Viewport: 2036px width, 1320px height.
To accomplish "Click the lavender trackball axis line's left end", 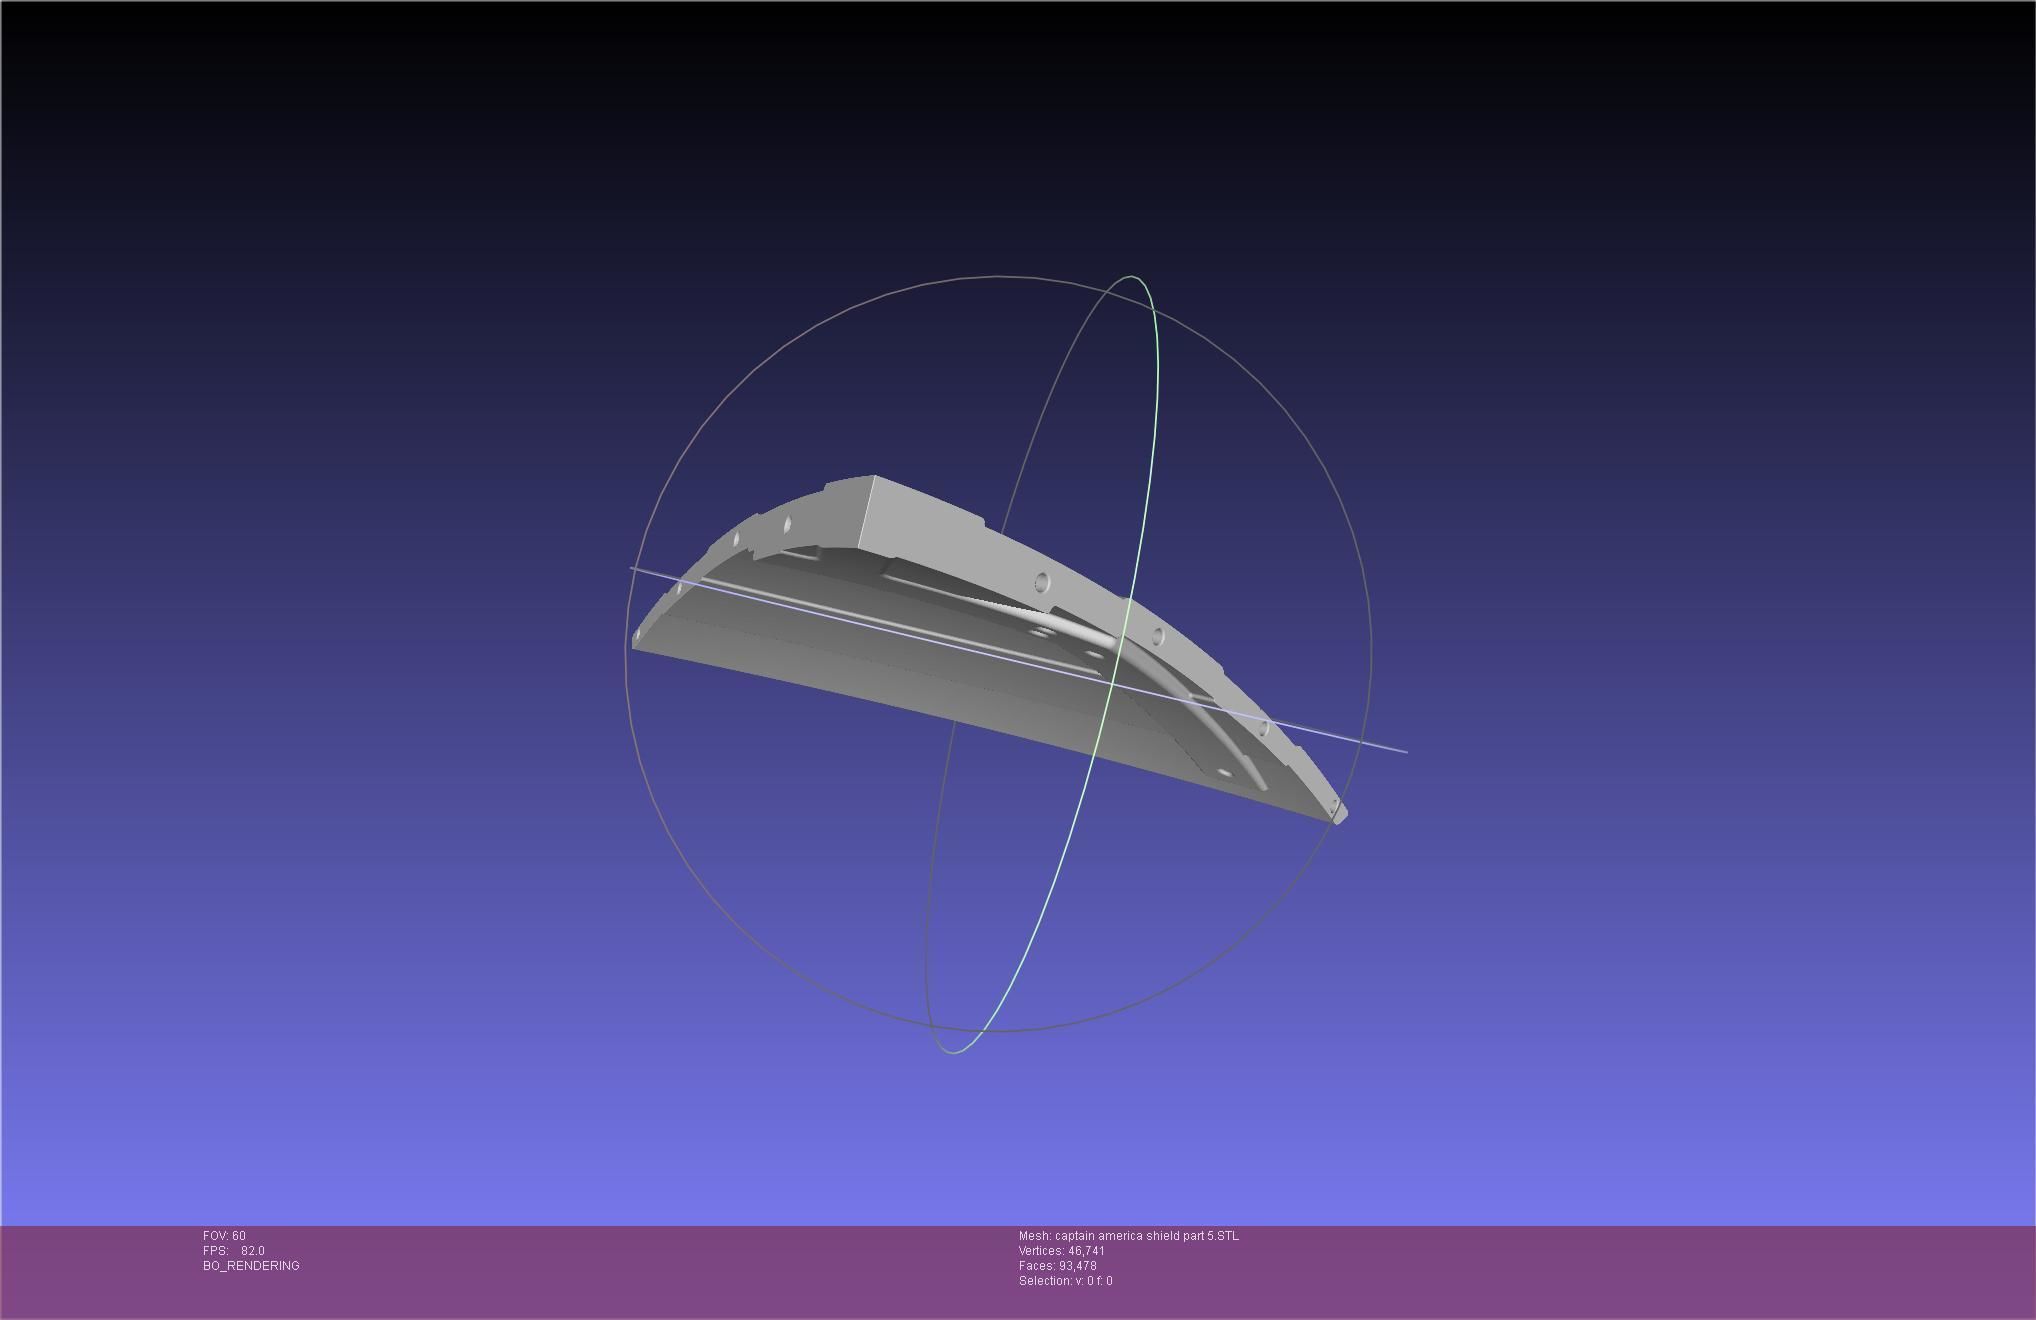I will (634, 569).
